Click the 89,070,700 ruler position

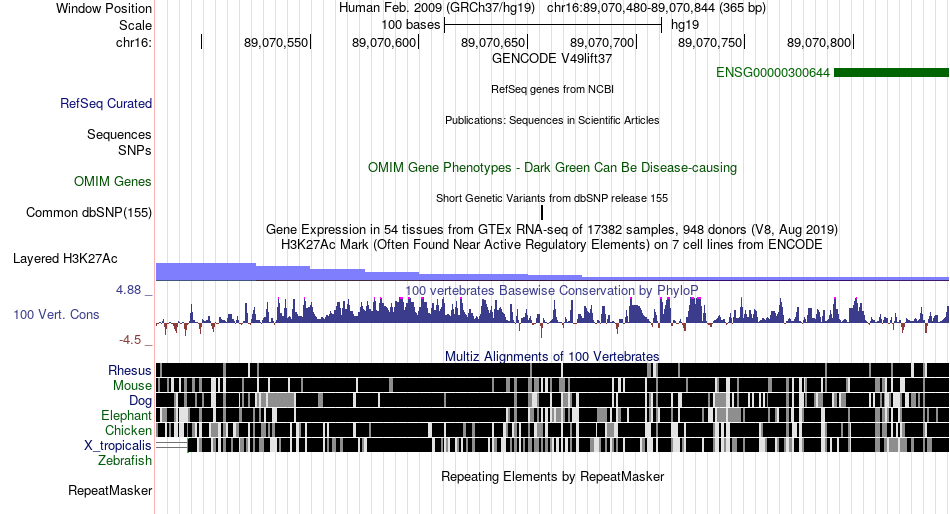pos(602,42)
